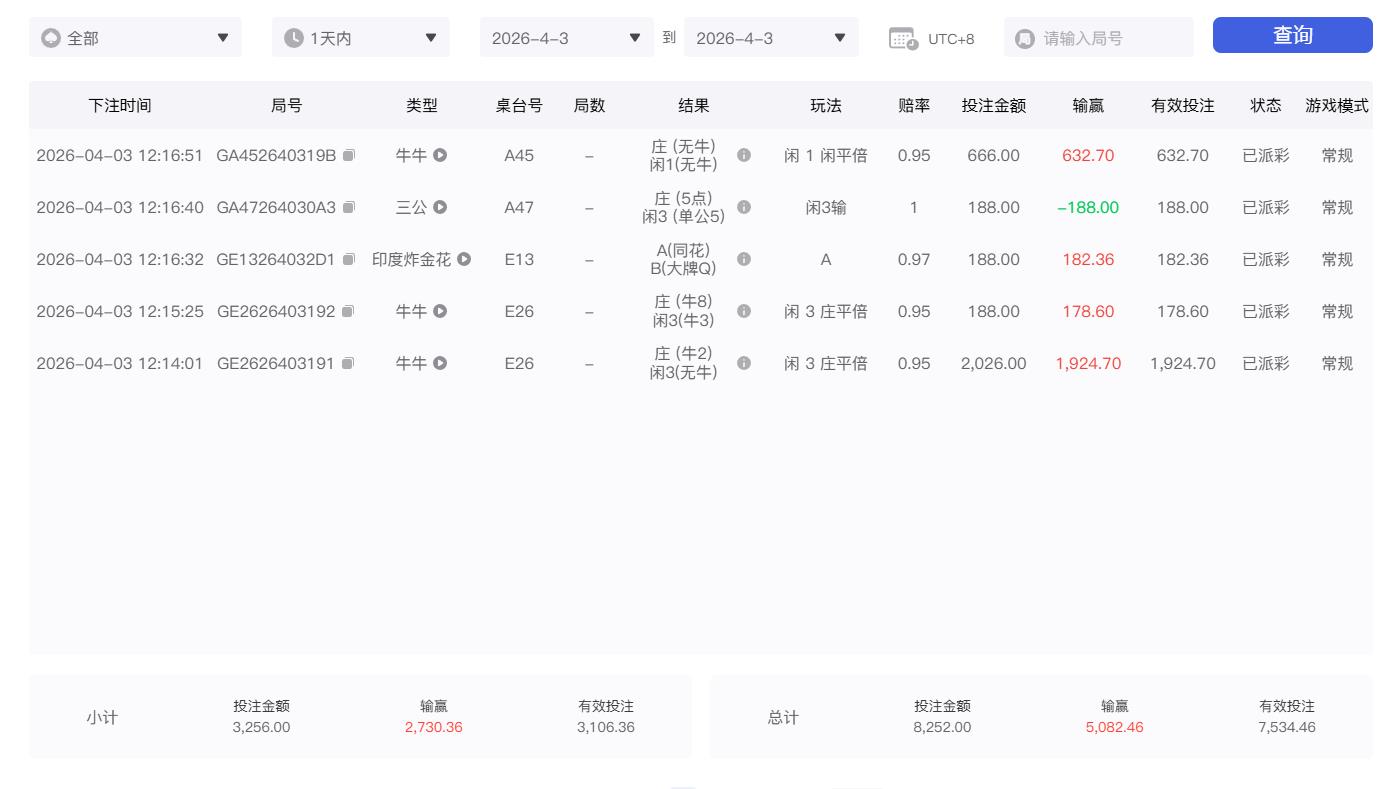View result info for 庄(5点) 闲3(单公5)
Viewport: 1397px width, 789px height.
[x=743, y=207]
